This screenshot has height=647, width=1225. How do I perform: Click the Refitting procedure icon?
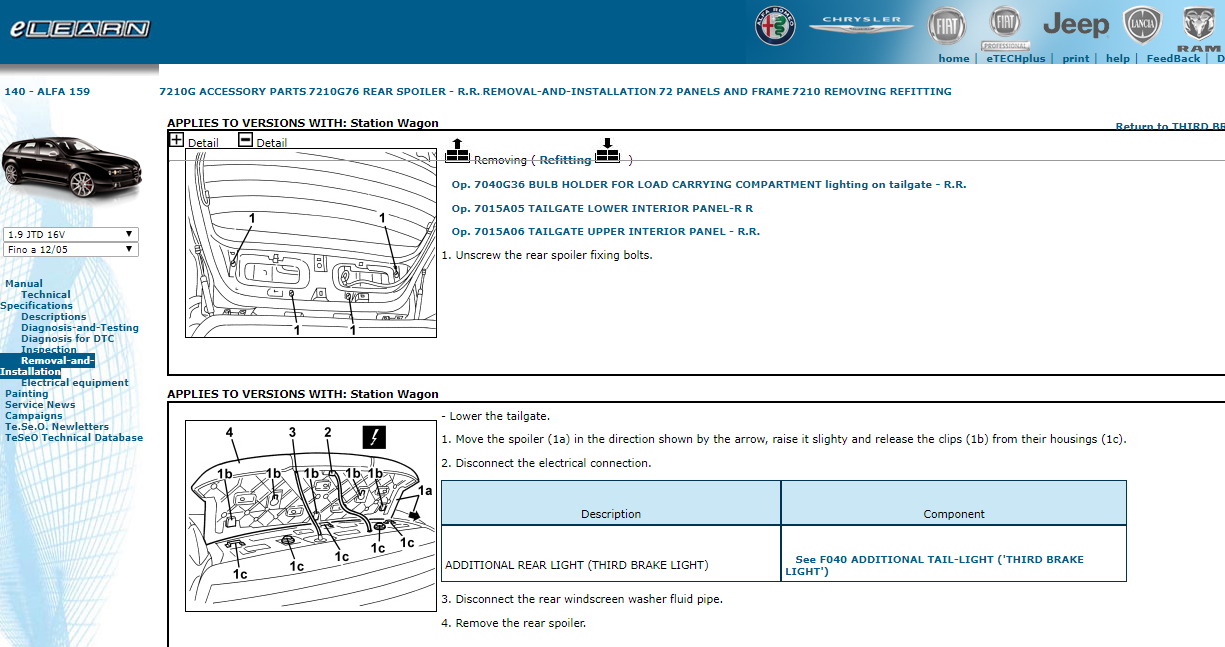pyautogui.click(x=607, y=151)
